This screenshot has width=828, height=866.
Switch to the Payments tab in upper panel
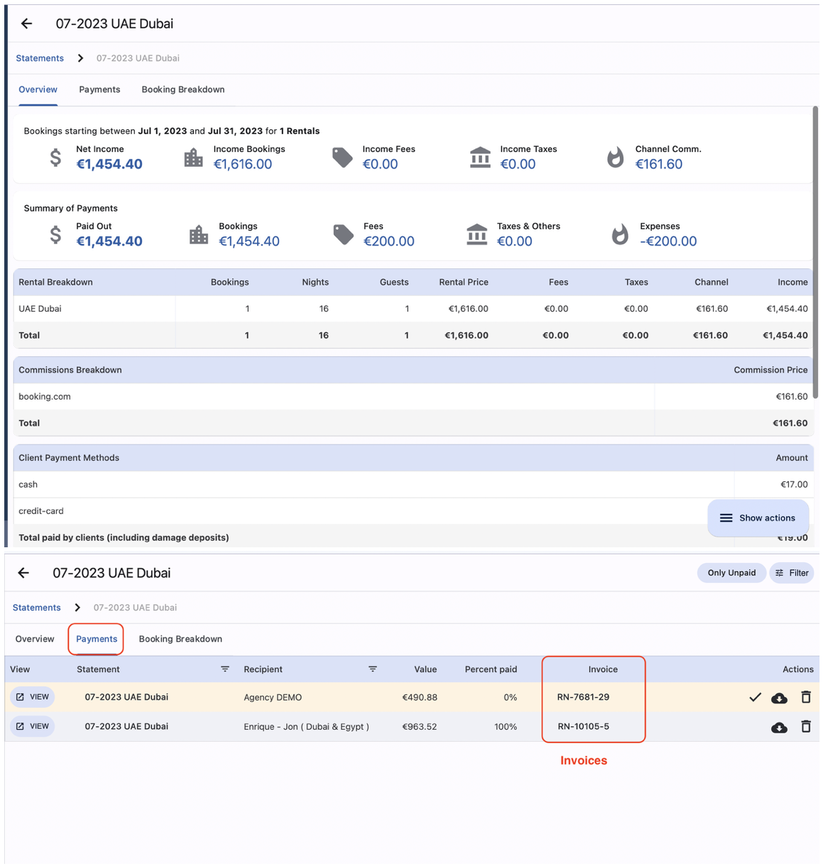pos(99,90)
